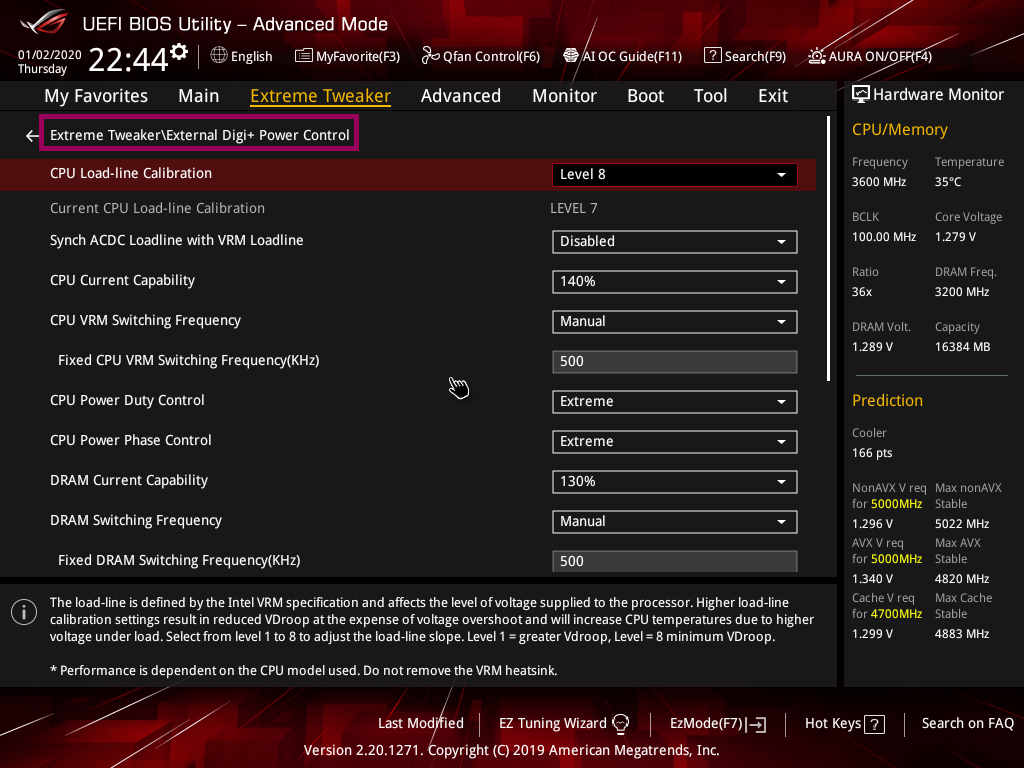Click the CPU/Memory section heading
This screenshot has width=1024, height=768.
click(899, 130)
